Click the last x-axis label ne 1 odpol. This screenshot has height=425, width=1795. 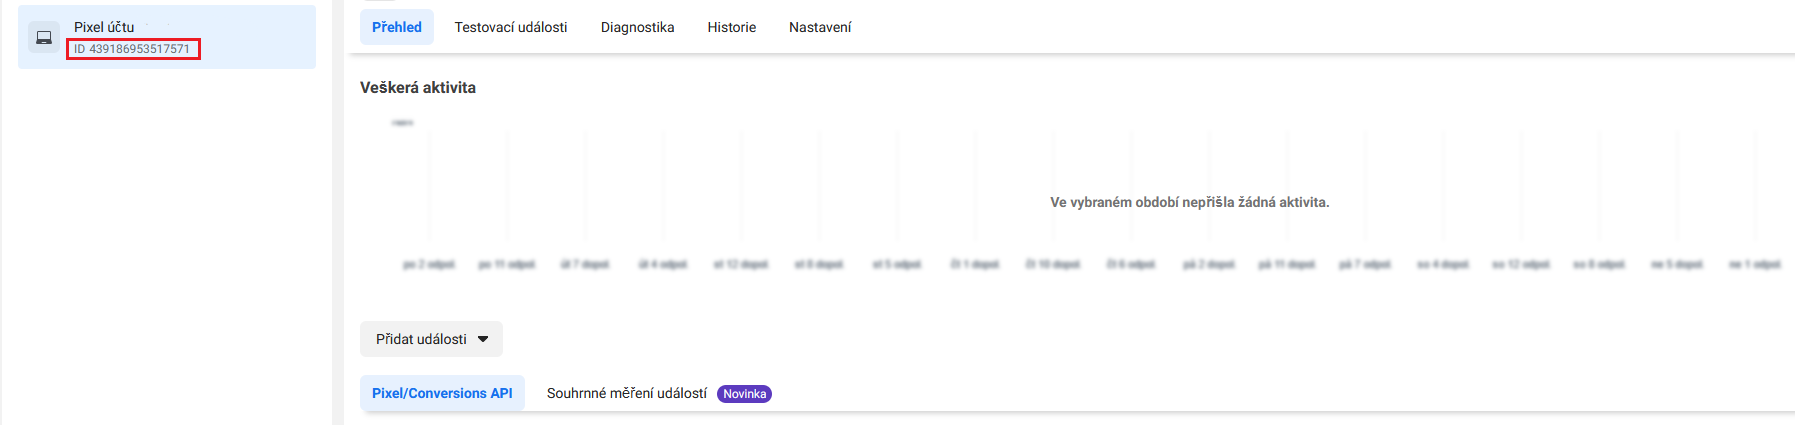tap(1755, 265)
